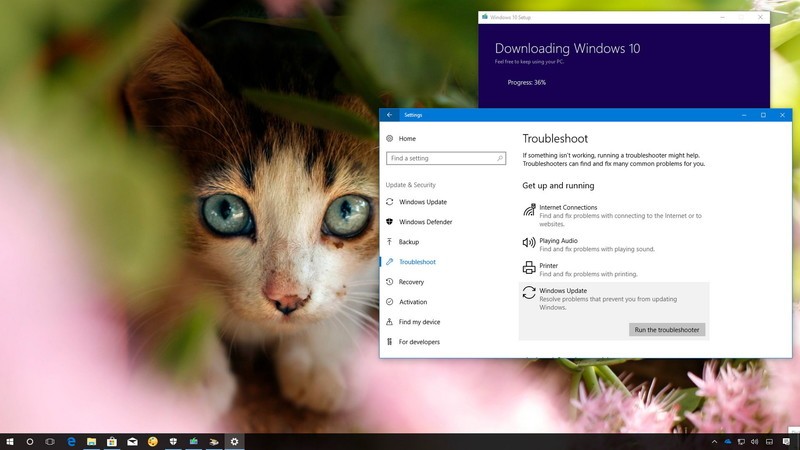The height and width of the screenshot is (450, 800).
Task: Open Windows Defender shield on taskbar
Action: (x=173, y=442)
